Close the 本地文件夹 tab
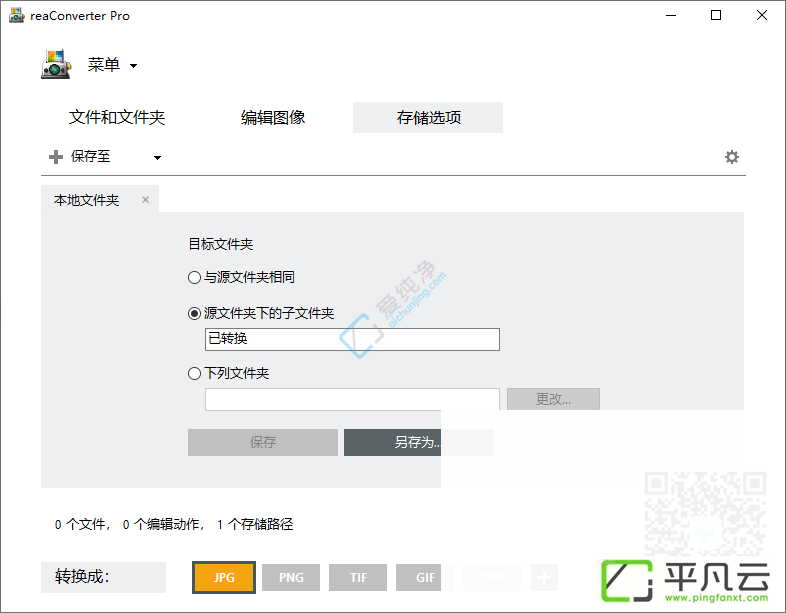The image size is (786, 613). tap(145, 199)
